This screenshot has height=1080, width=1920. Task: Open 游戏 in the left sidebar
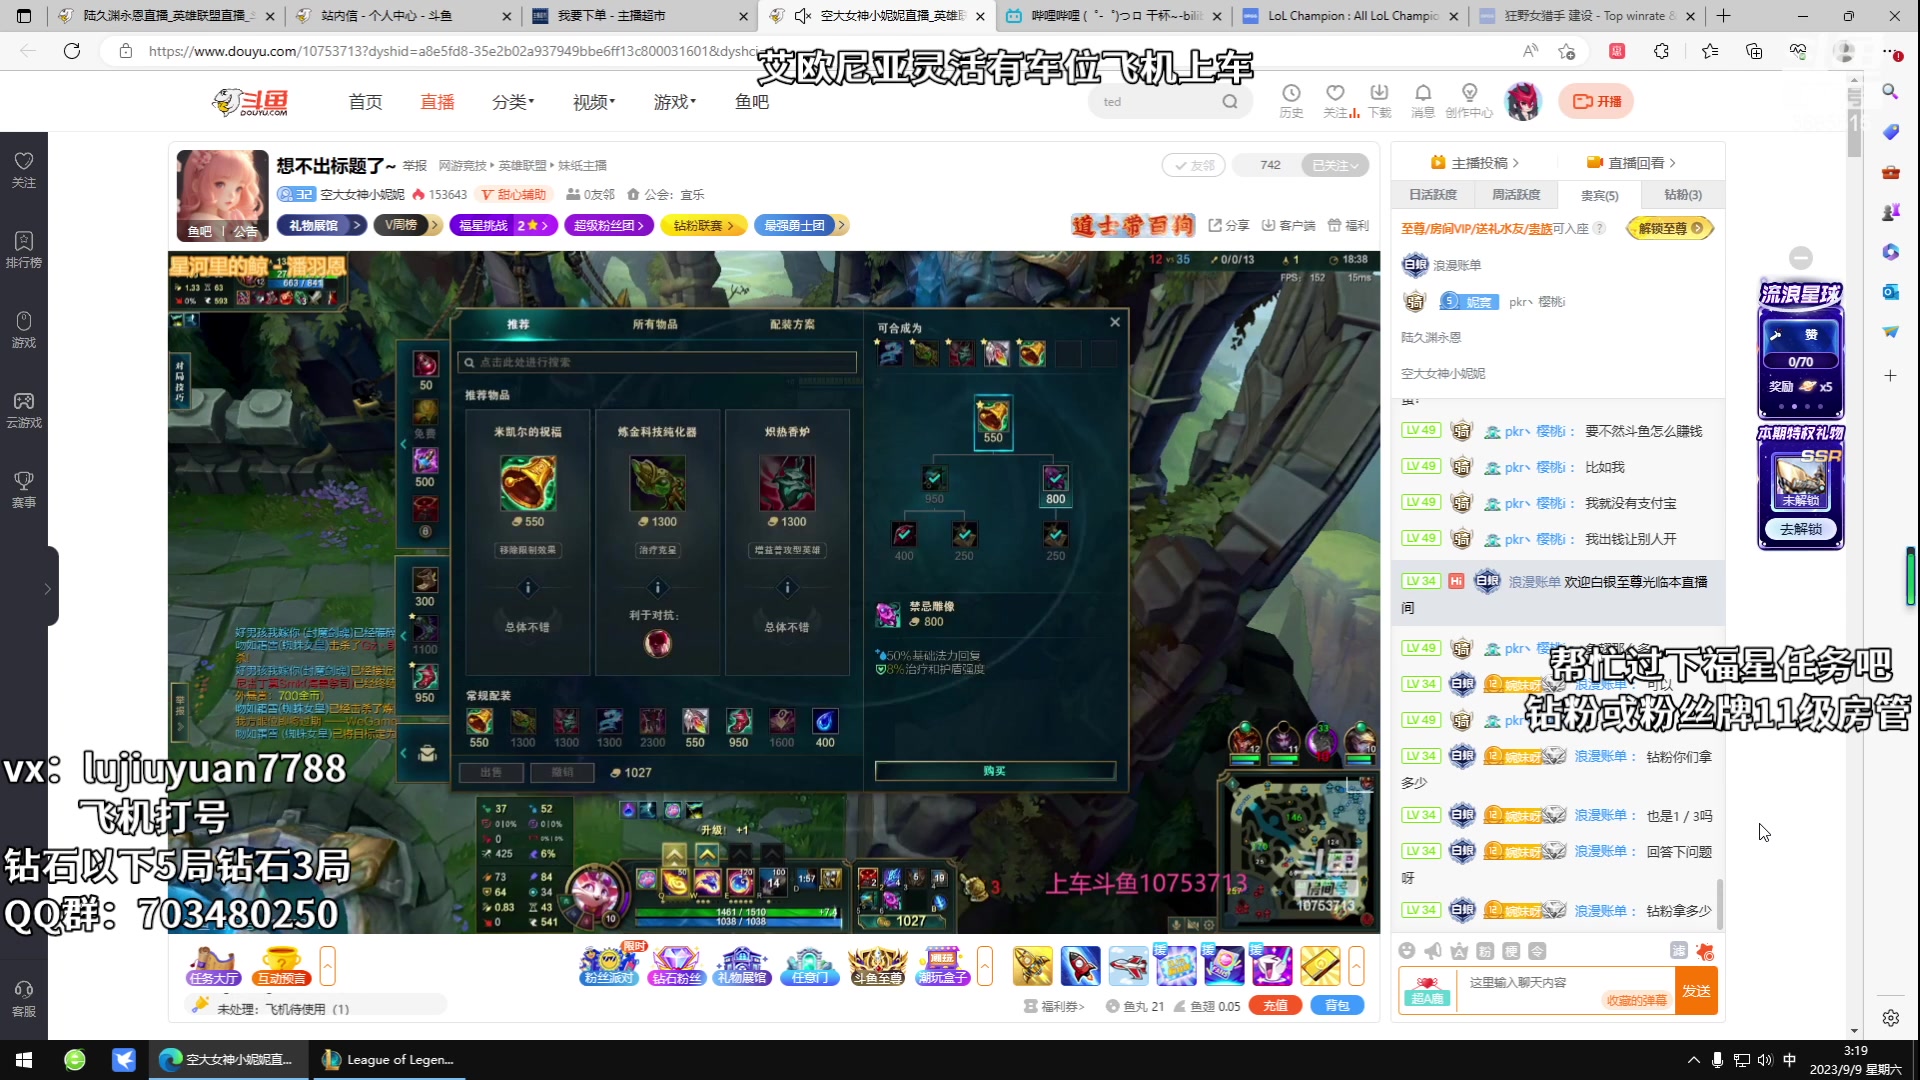pos(24,330)
